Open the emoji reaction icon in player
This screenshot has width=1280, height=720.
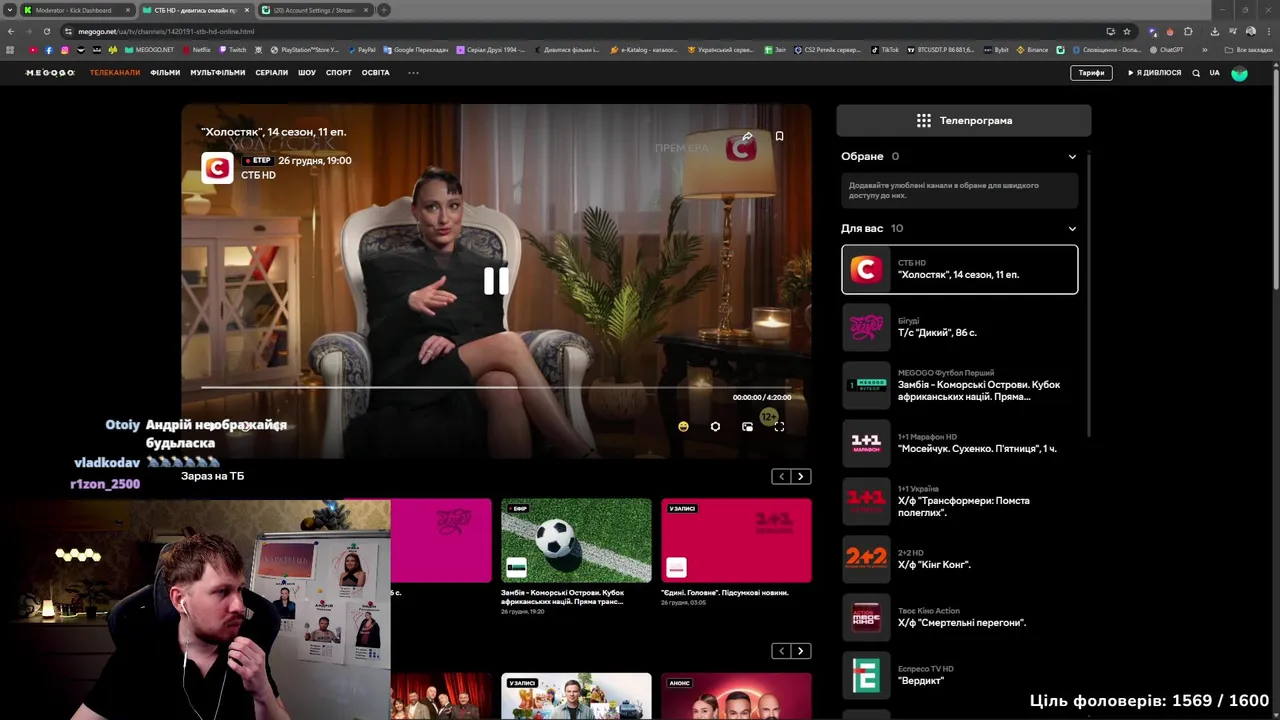tap(683, 427)
